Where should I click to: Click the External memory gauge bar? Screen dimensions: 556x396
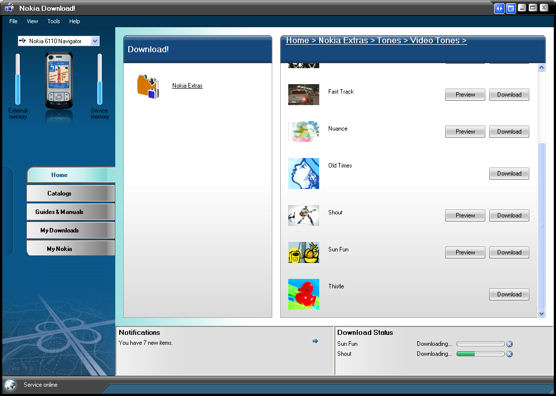(18, 79)
